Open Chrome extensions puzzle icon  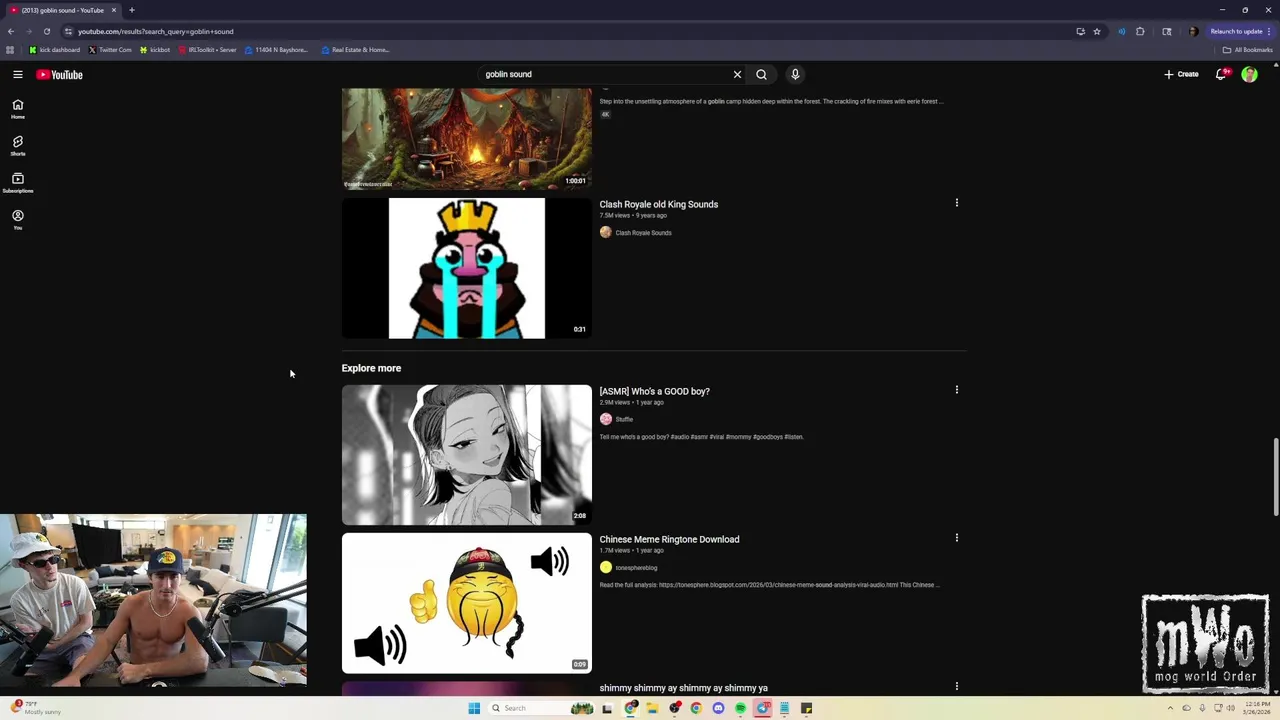1140,31
